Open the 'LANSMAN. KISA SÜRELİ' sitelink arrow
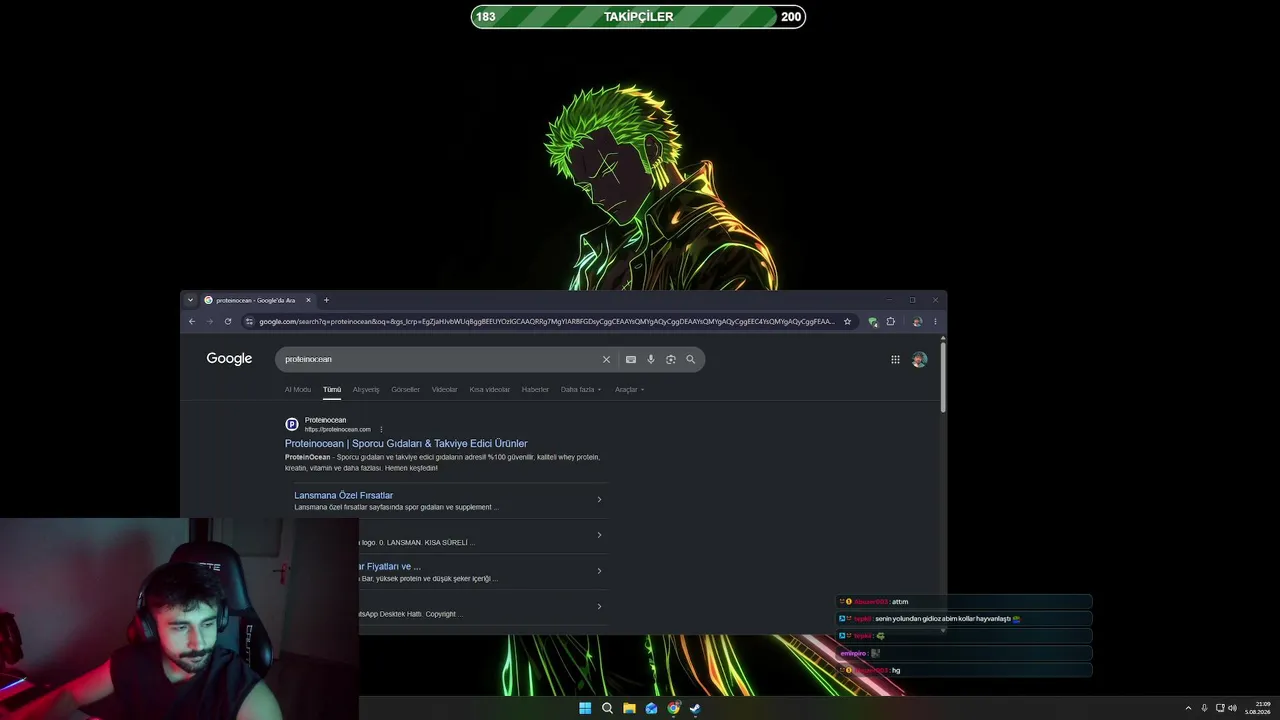The height and width of the screenshot is (720, 1280). [599, 535]
